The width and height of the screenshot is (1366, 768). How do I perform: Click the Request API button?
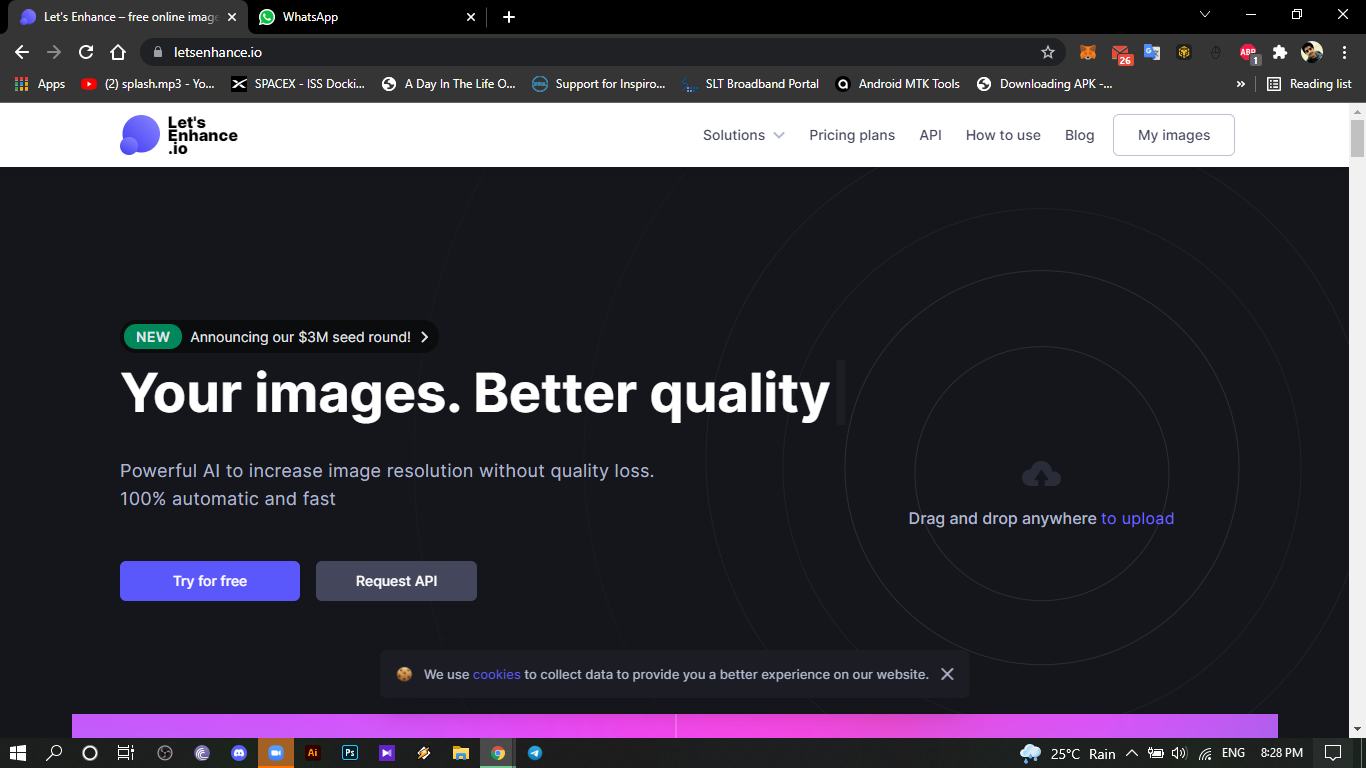tap(396, 581)
